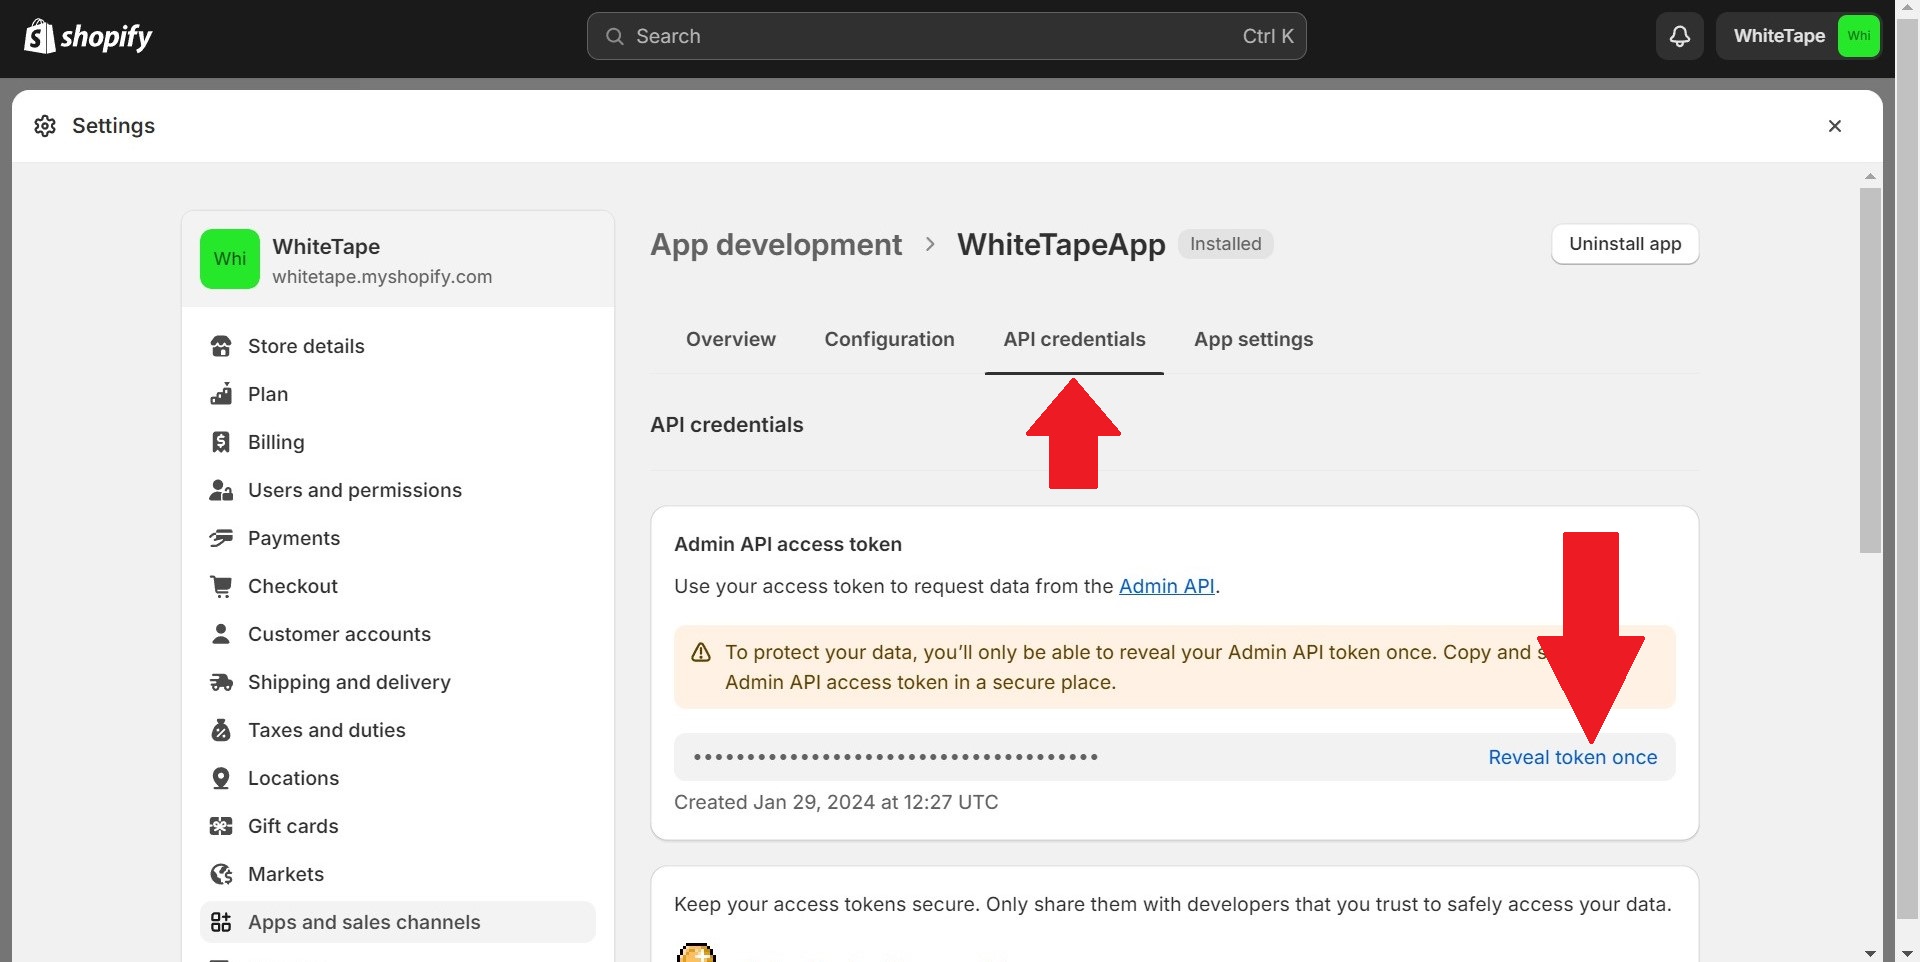Switch to the Configuration tab
This screenshot has width=1920, height=962.
tap(890, 339)
